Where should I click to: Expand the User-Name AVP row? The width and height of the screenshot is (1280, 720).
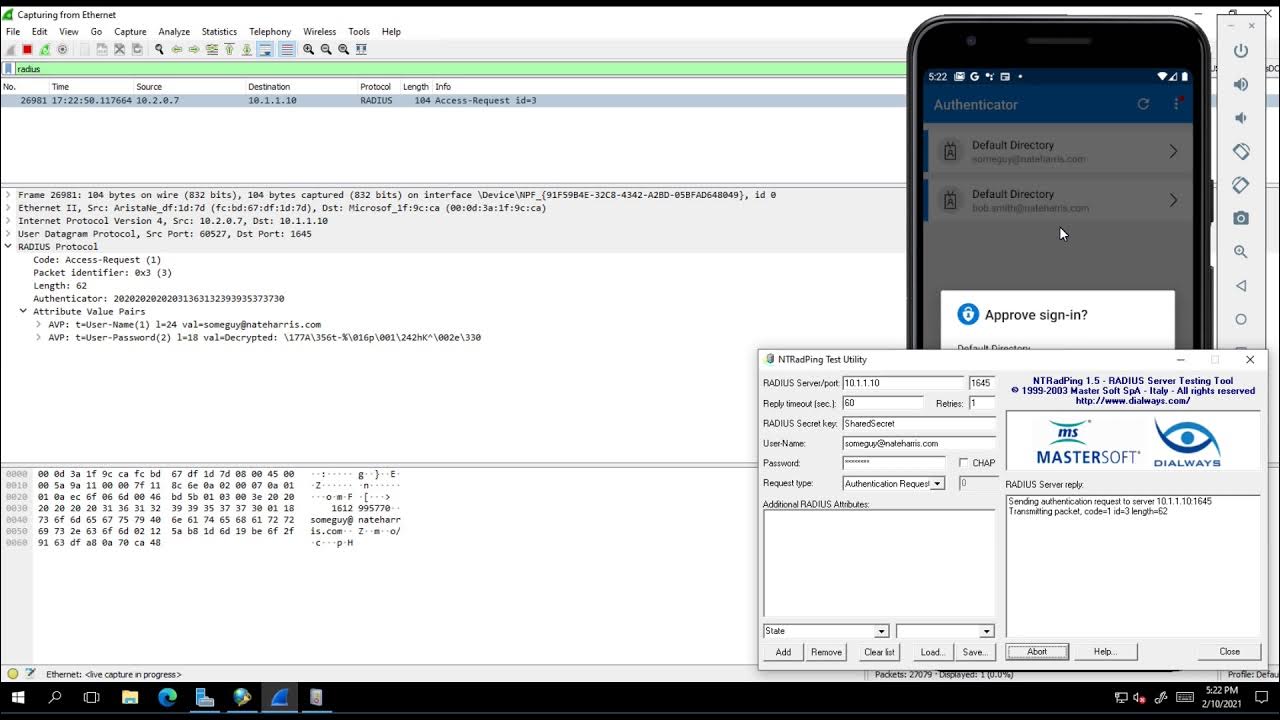[39, 324]
